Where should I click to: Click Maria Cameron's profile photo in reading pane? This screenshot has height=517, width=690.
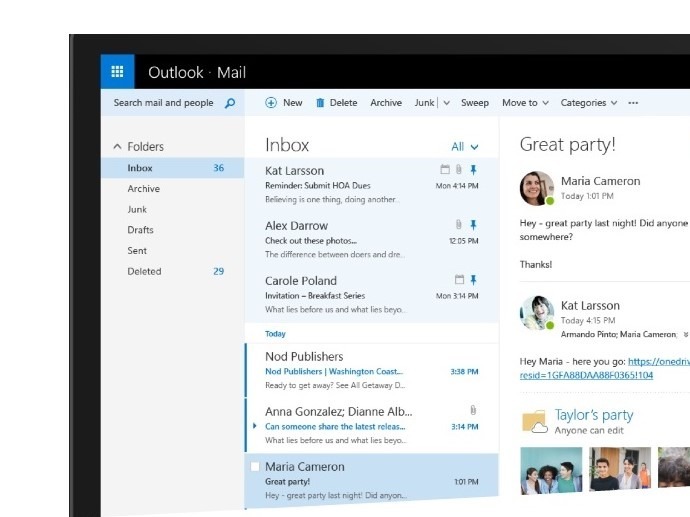[537, 188]
